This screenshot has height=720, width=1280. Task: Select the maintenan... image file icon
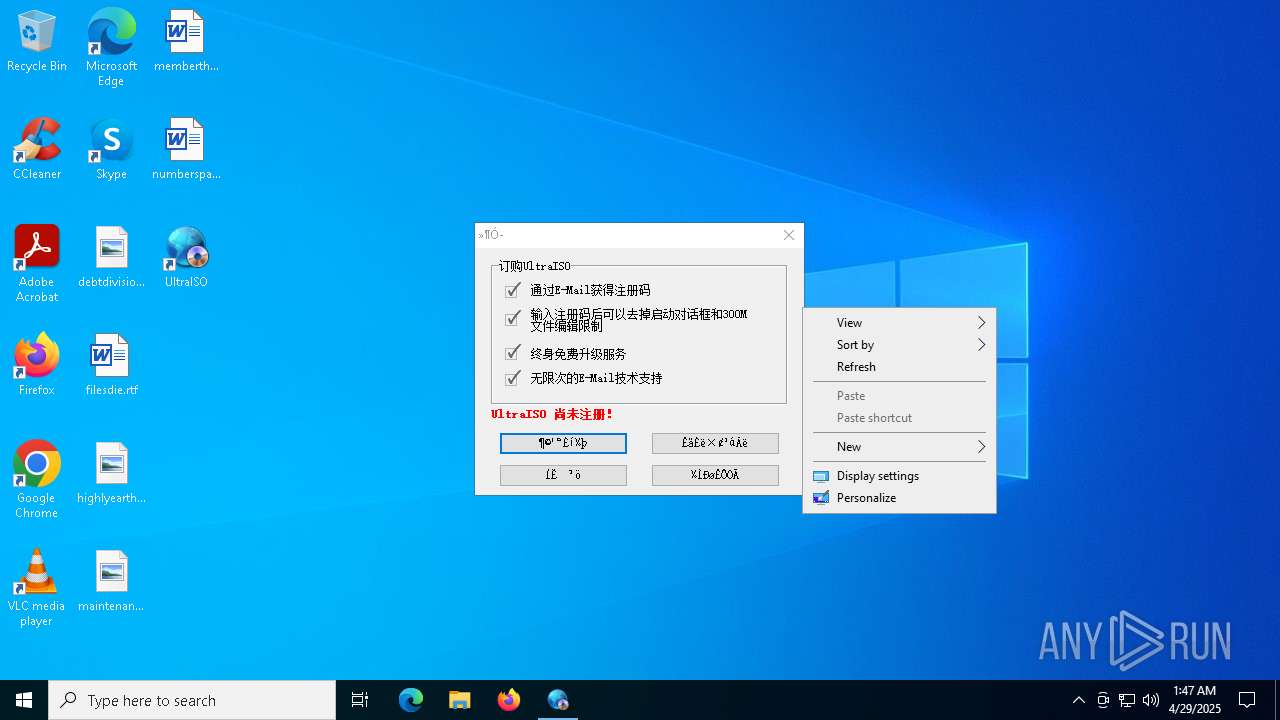point(111,582)
